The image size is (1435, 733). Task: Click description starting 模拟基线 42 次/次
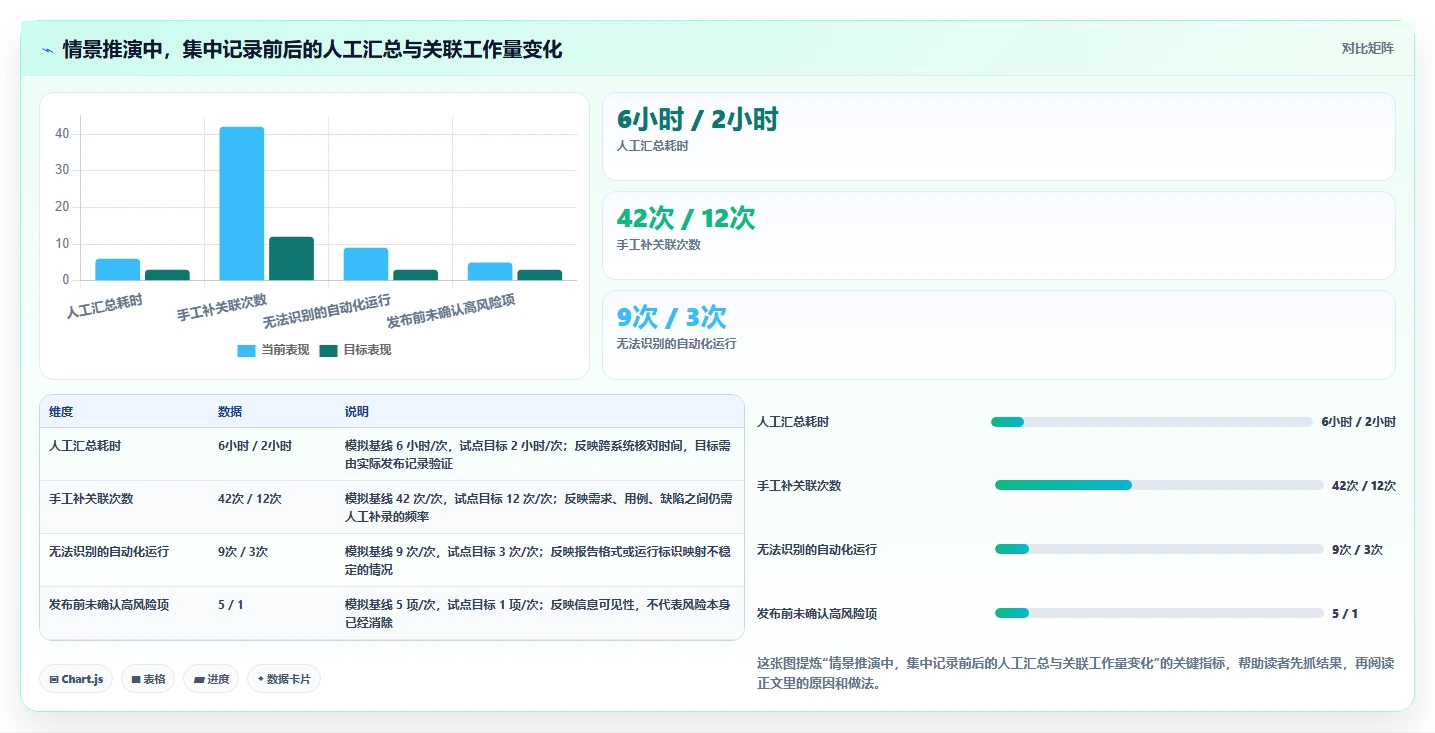point(538,508)
